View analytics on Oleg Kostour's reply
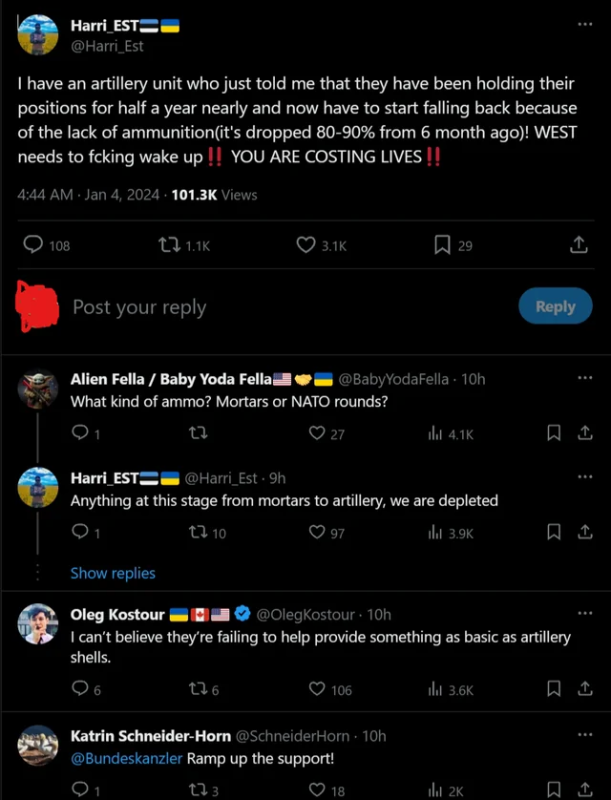Image resolution: width=611 pixels, height=800 pixels. [x=435, y=689]
